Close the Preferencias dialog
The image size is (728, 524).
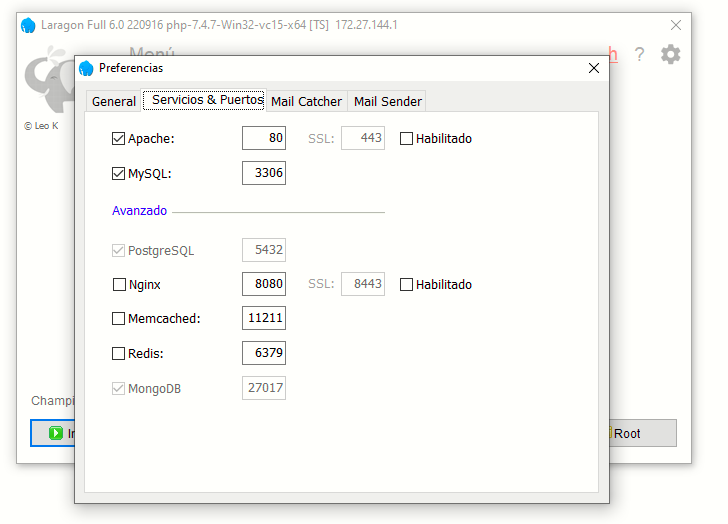[593, 68]
